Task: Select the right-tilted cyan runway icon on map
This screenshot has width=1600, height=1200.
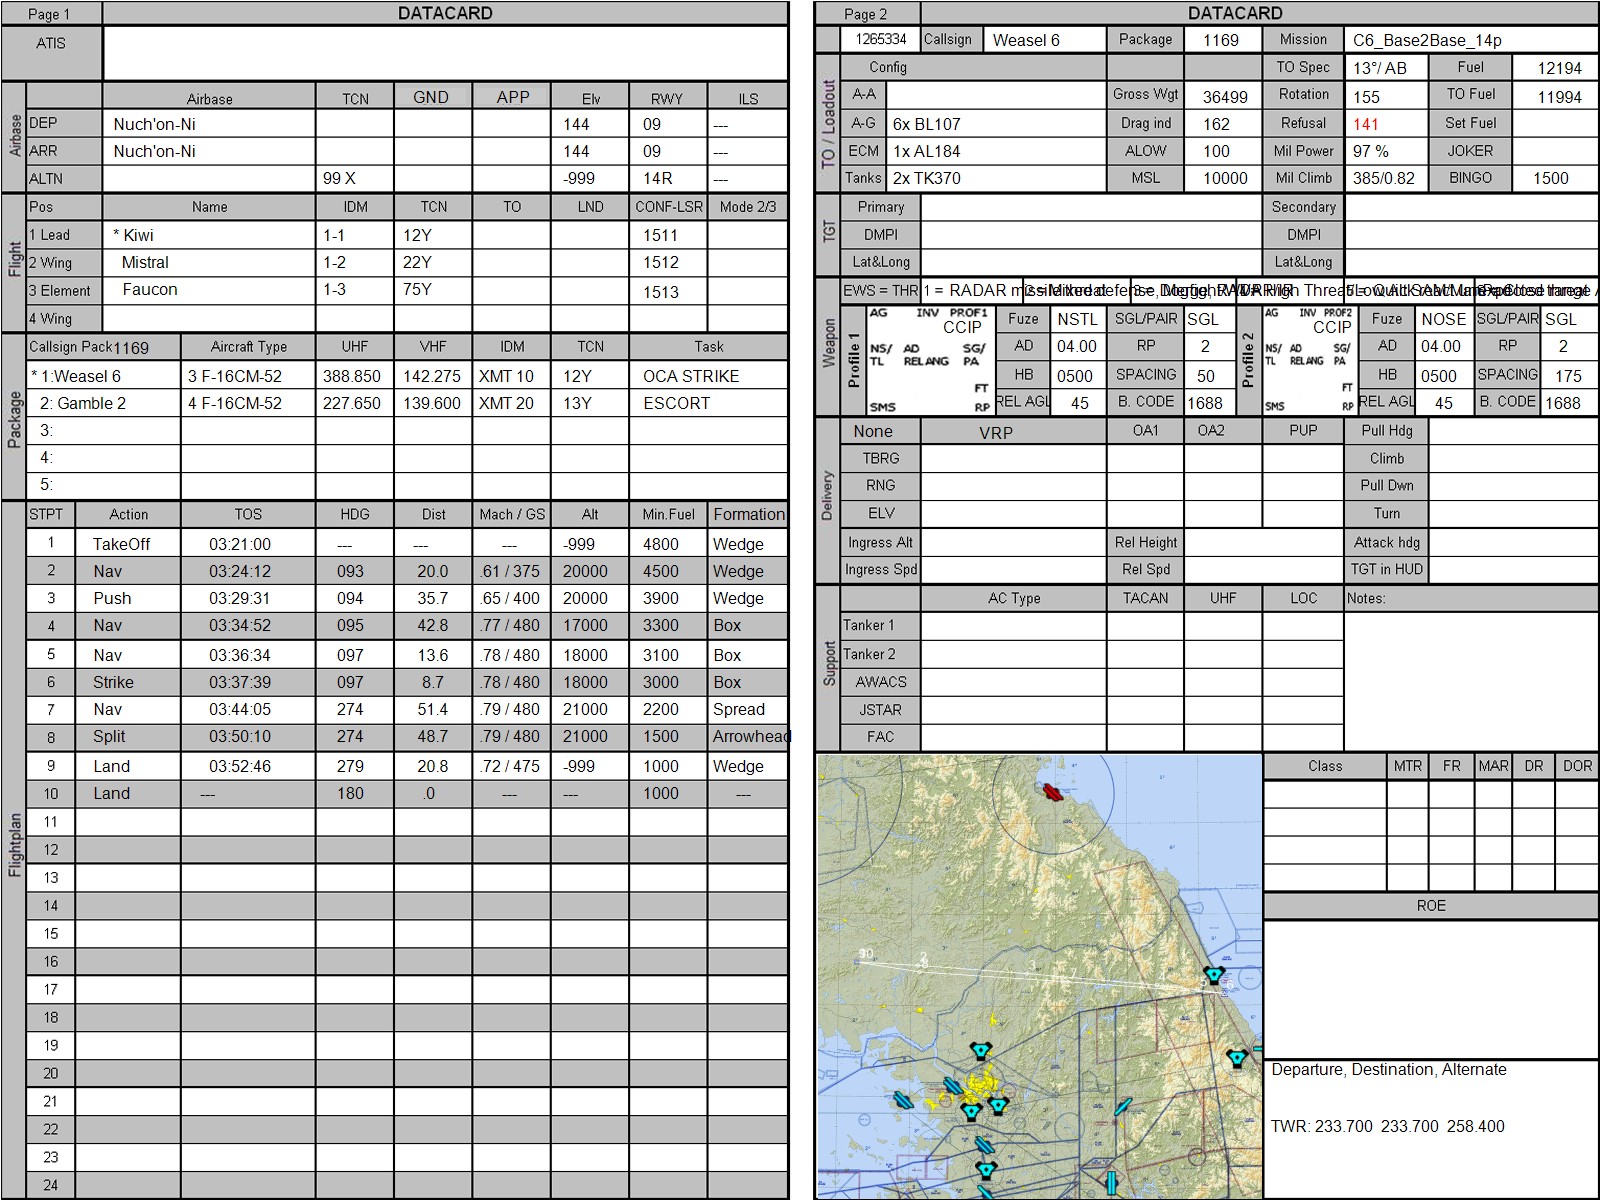Action: (x=1123, y=1107)
